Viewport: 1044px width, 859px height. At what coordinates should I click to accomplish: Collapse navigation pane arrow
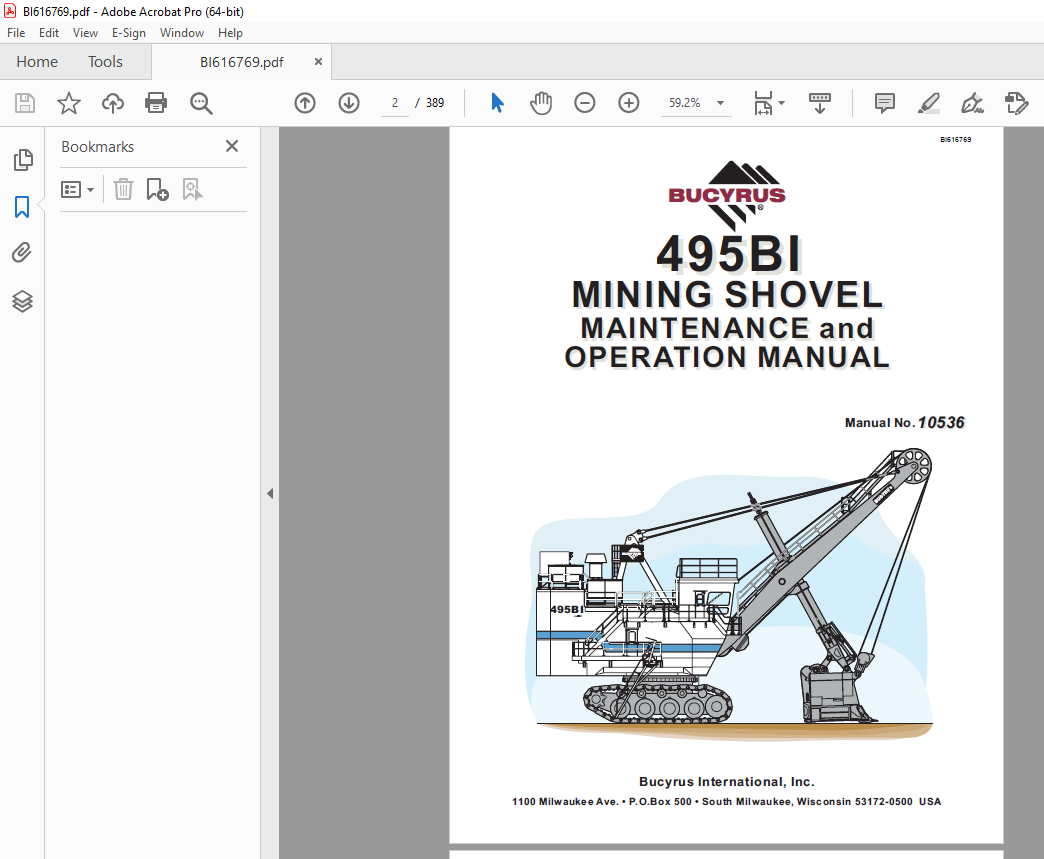point(270,493)
